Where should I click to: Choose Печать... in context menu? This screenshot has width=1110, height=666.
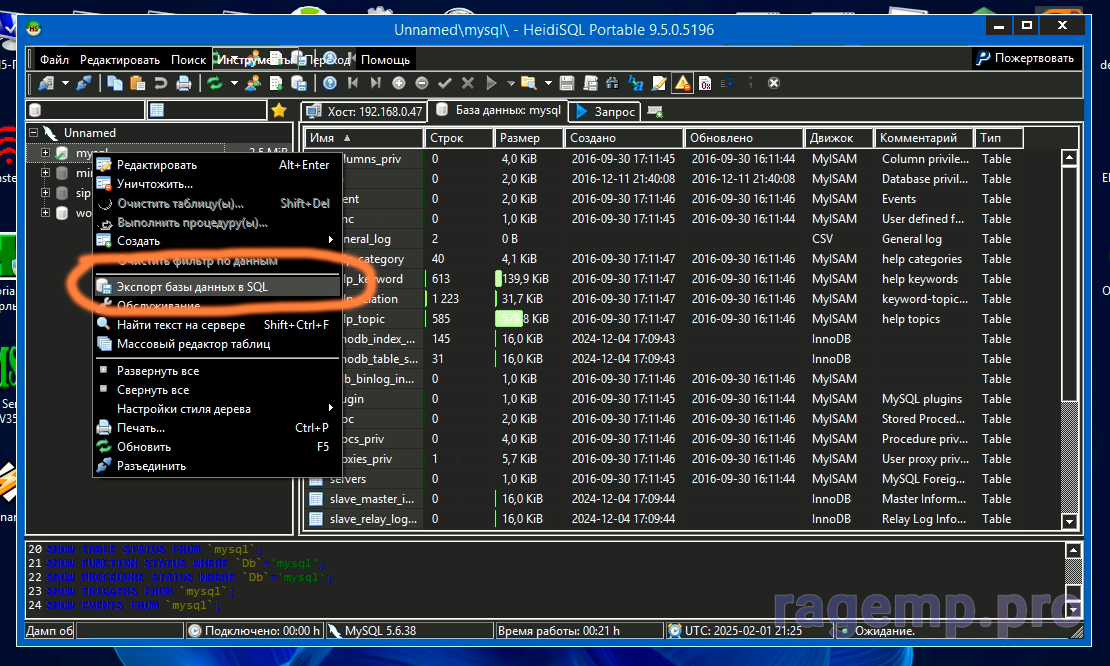(217, 428)
